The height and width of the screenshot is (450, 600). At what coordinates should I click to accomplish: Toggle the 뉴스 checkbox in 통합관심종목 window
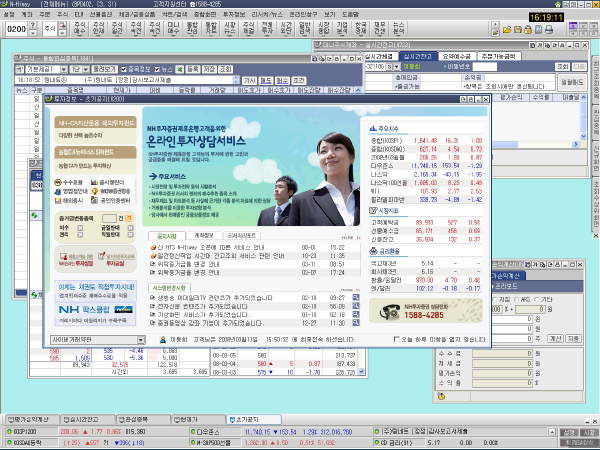coord(157,69)
